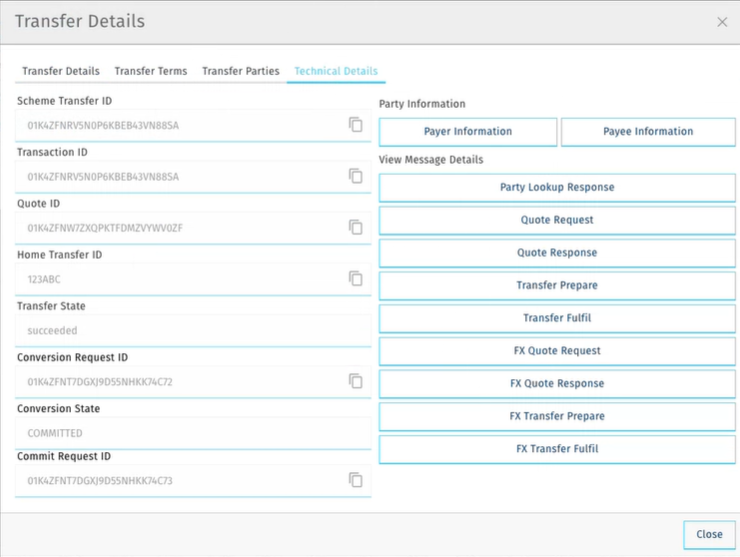
Task: Switch to the Transfer Details tab
Action: 61,71
